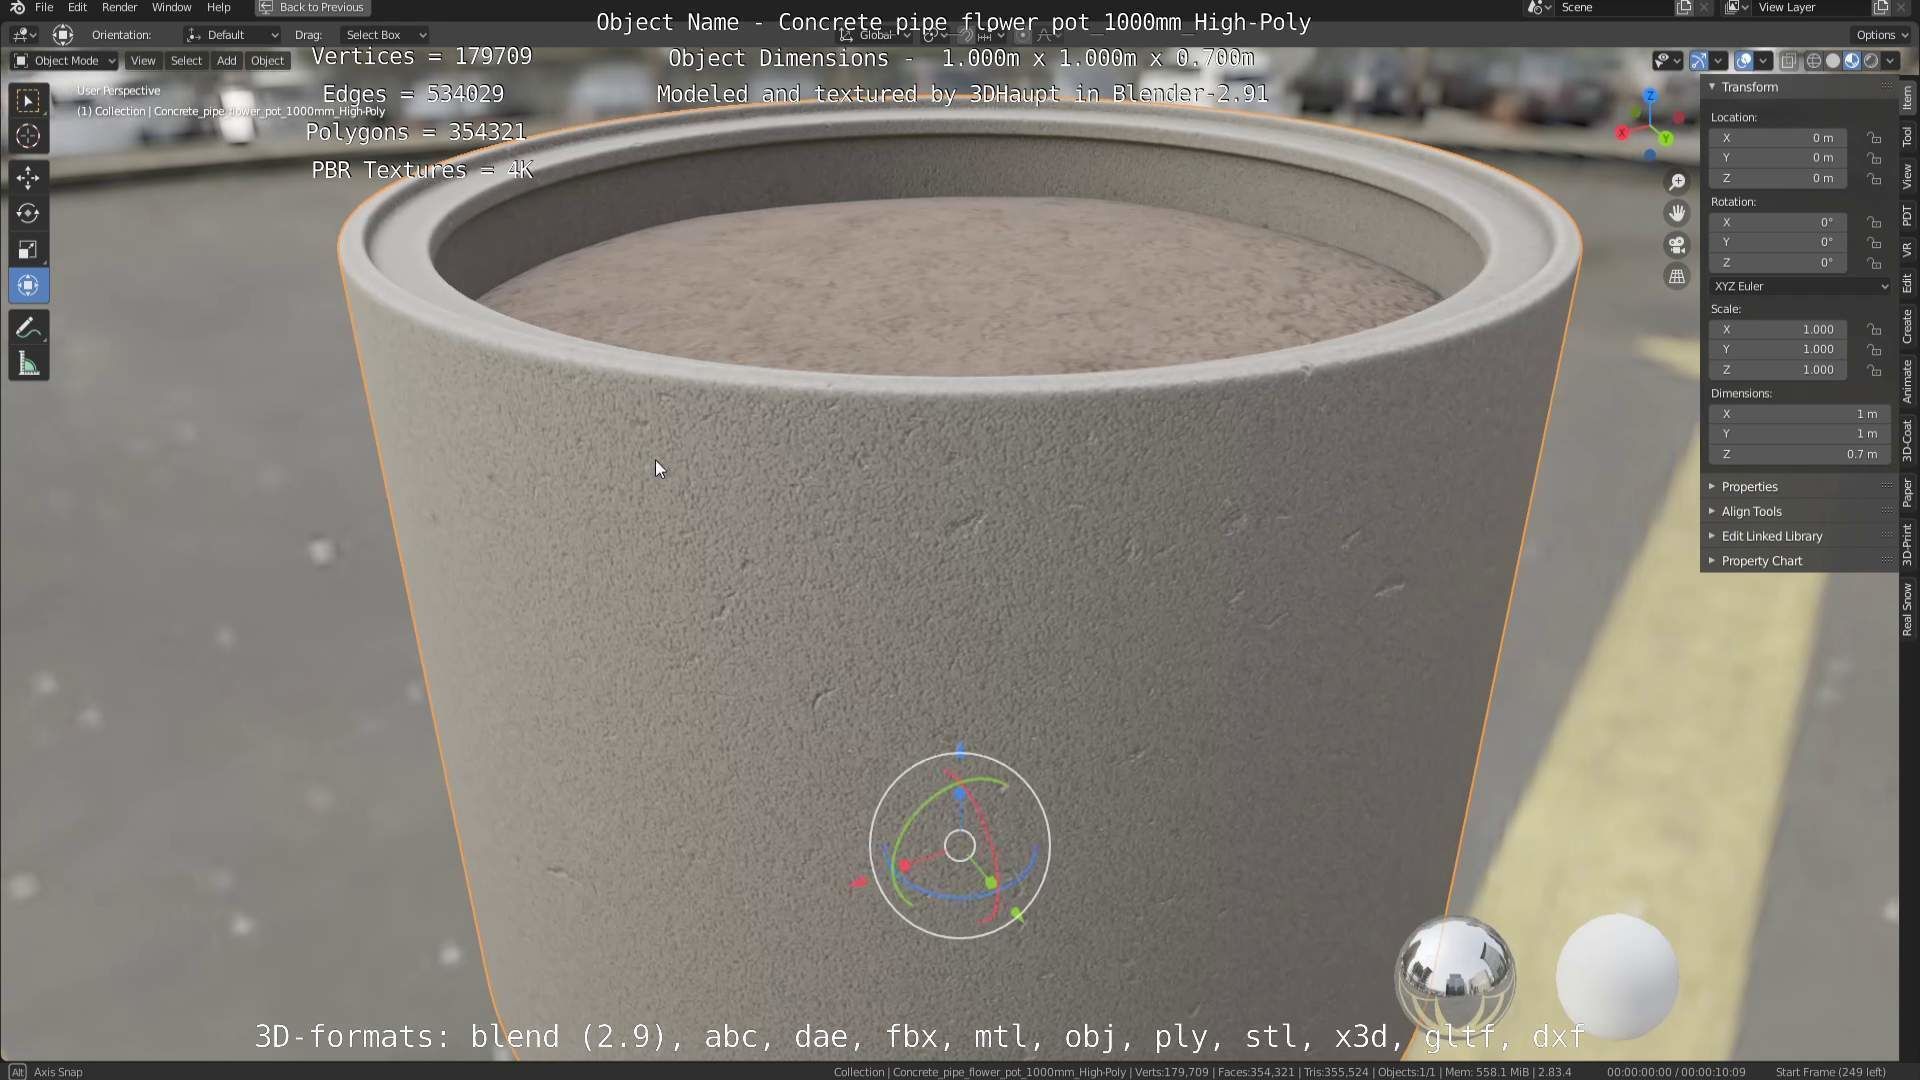Open shading options dropdown arrow
Viewport: 1920px width, 1080px height.
coord(1890,61)
